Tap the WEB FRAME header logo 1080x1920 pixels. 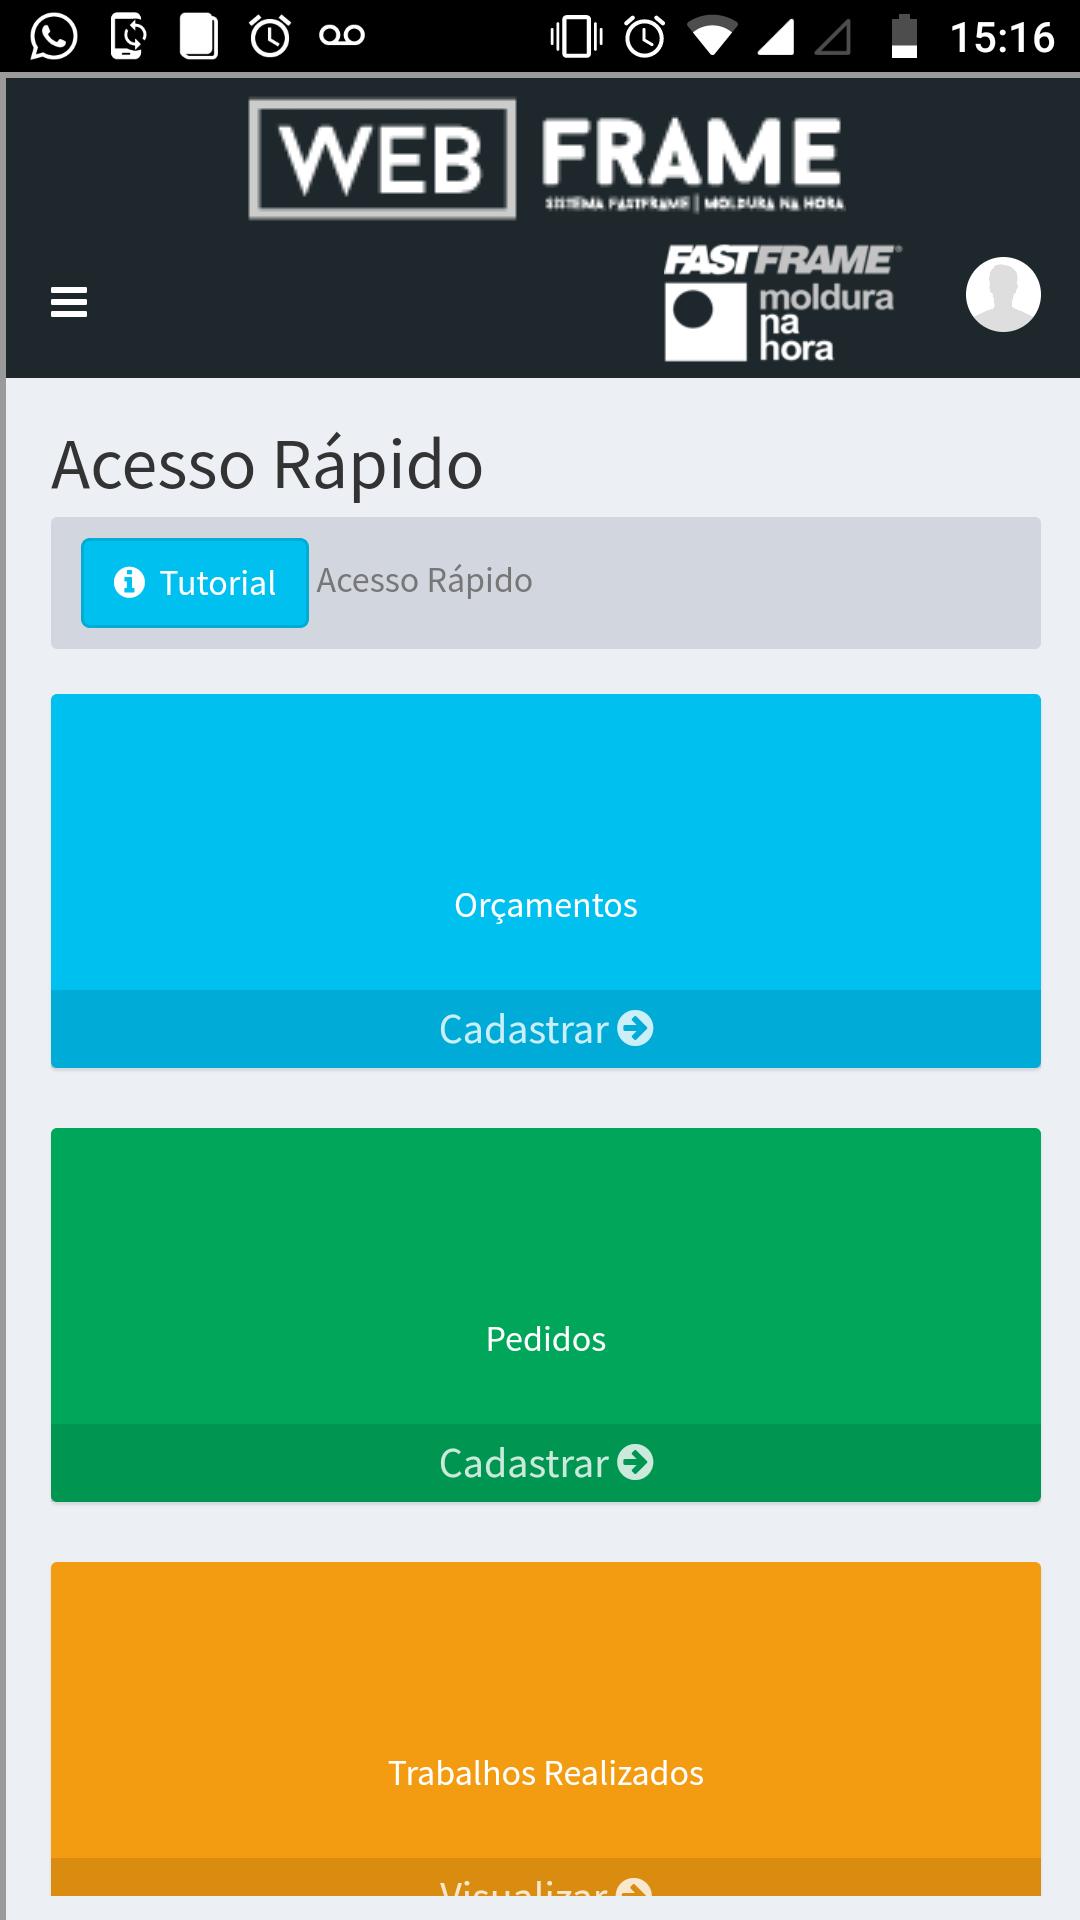coord(546,158)
